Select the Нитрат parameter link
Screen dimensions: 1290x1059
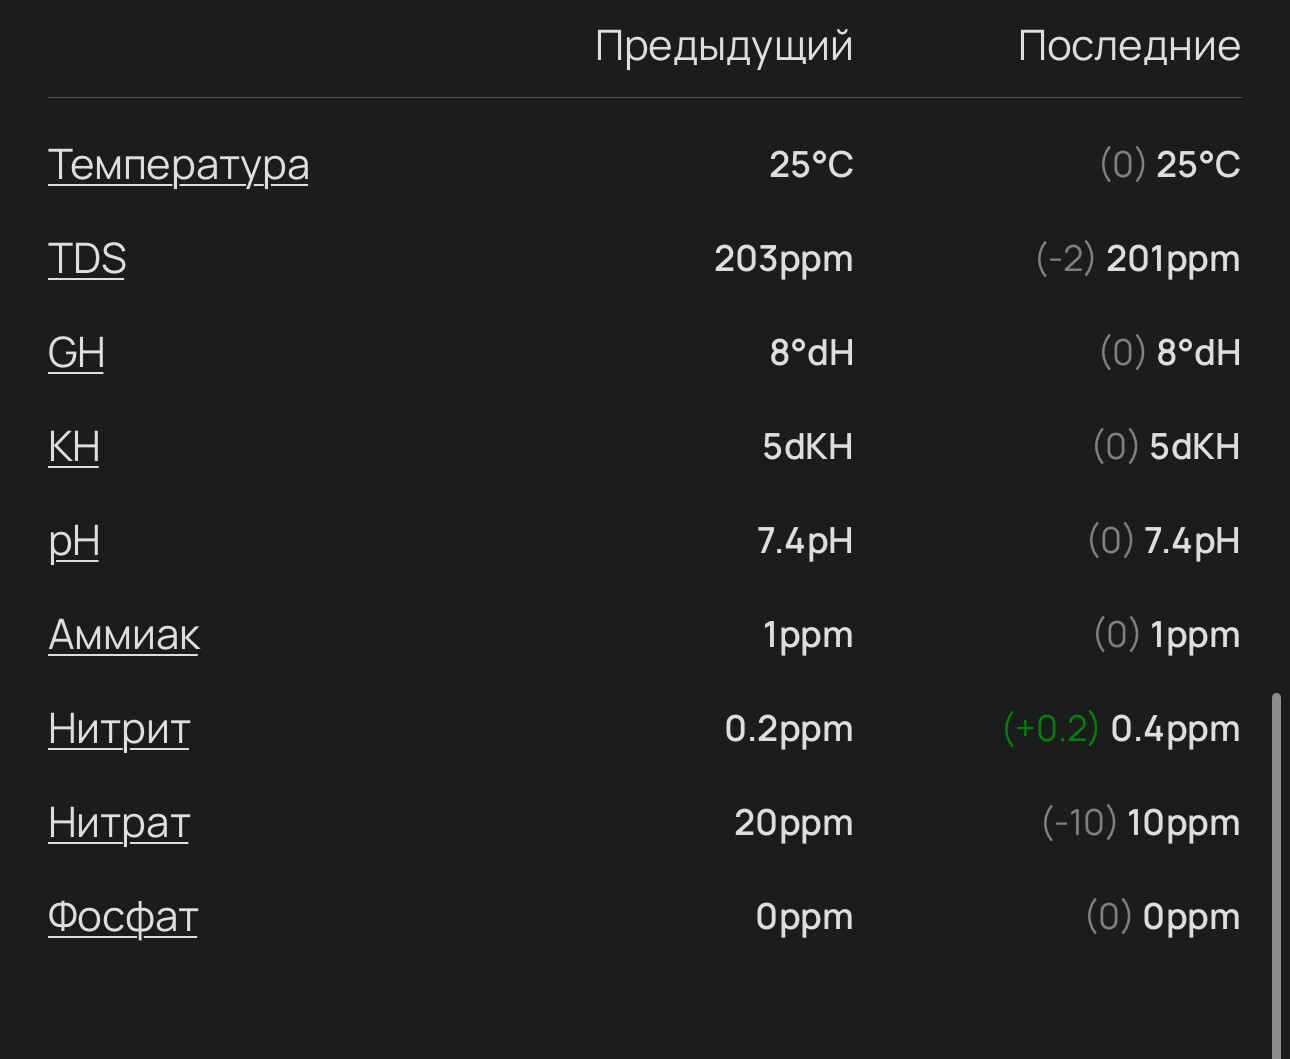pos(119,823)
